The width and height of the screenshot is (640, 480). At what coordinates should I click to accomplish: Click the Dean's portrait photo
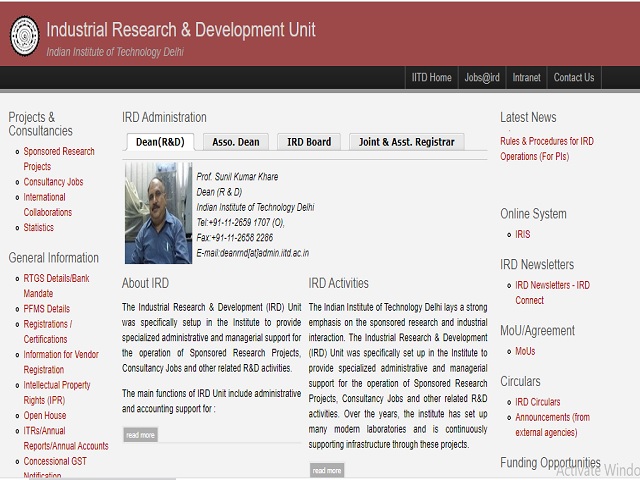click(158, 213)
